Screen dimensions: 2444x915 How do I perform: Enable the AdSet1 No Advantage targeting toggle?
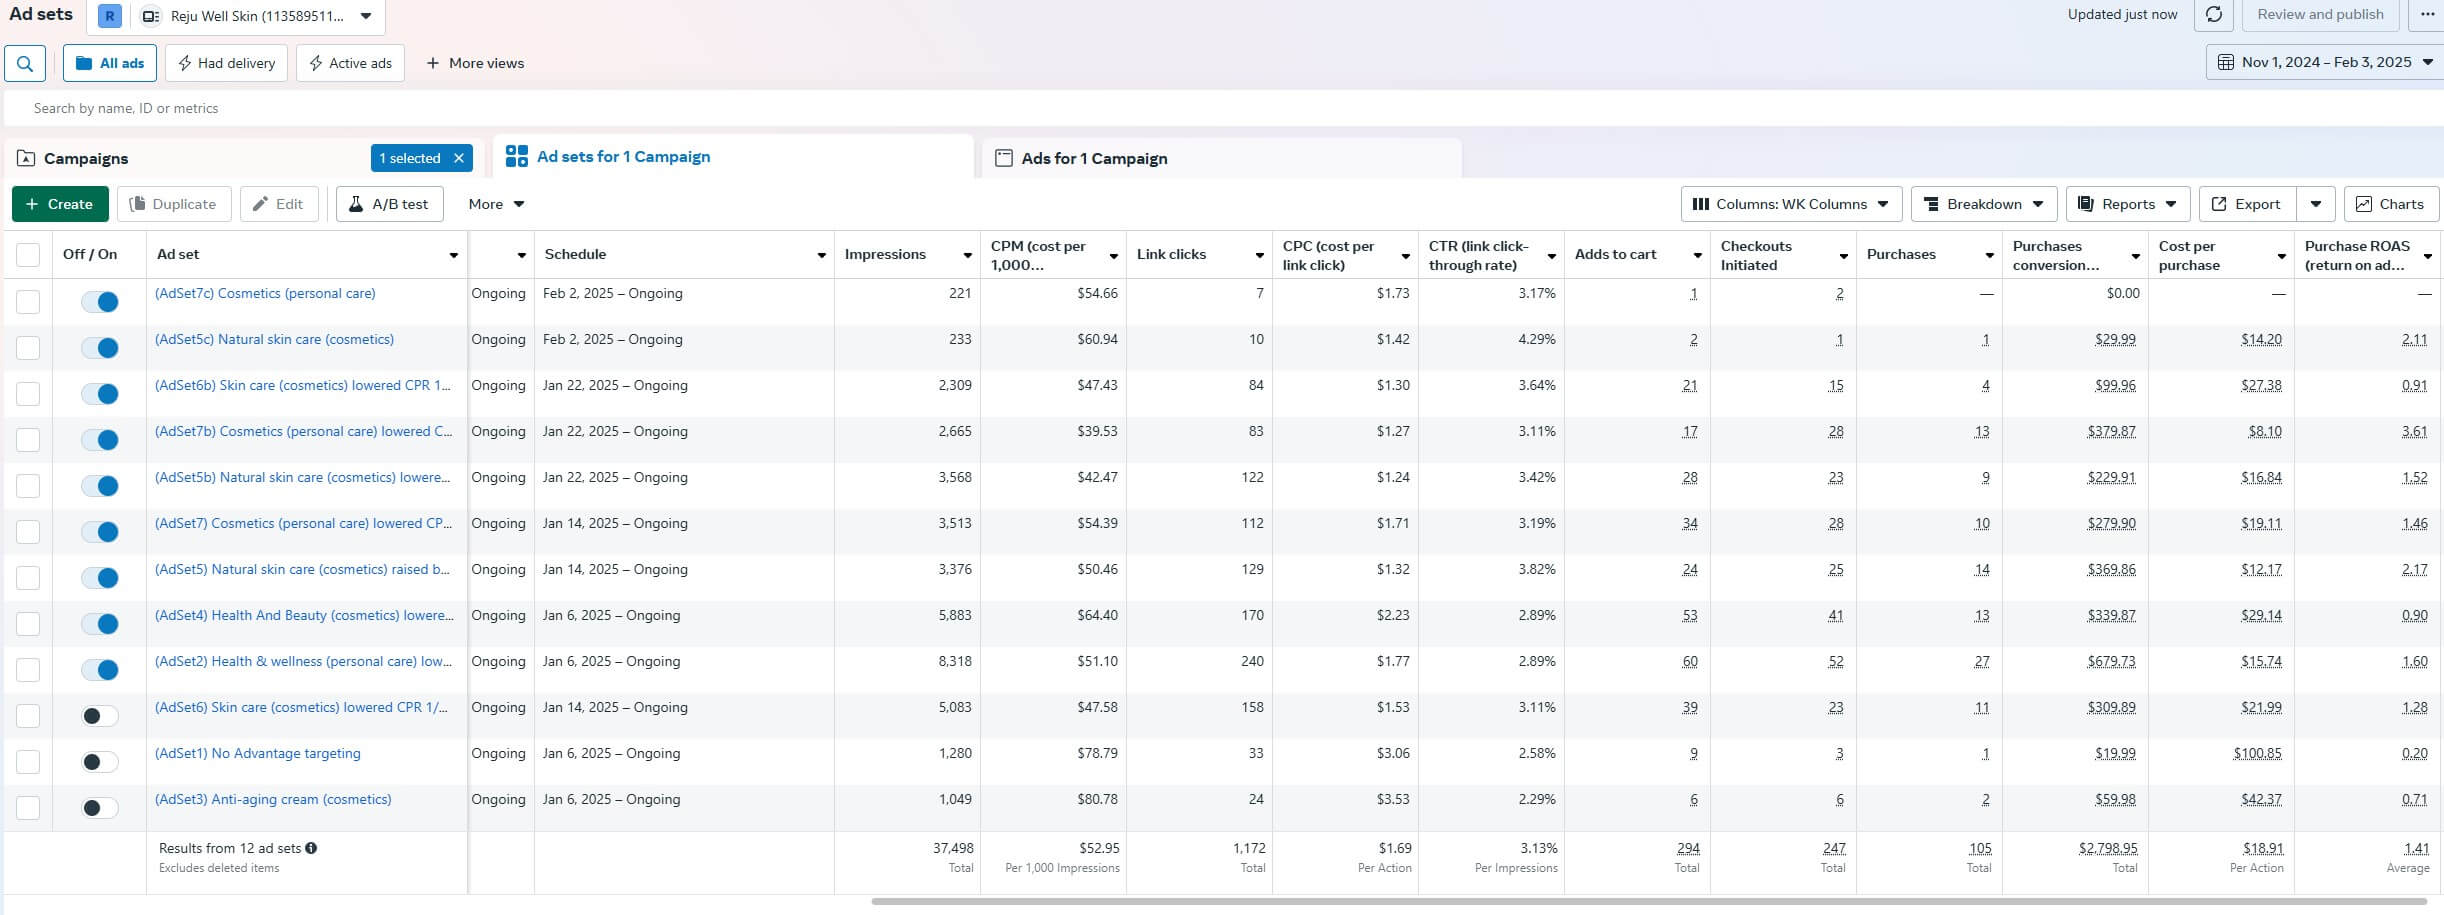[100, 762]
